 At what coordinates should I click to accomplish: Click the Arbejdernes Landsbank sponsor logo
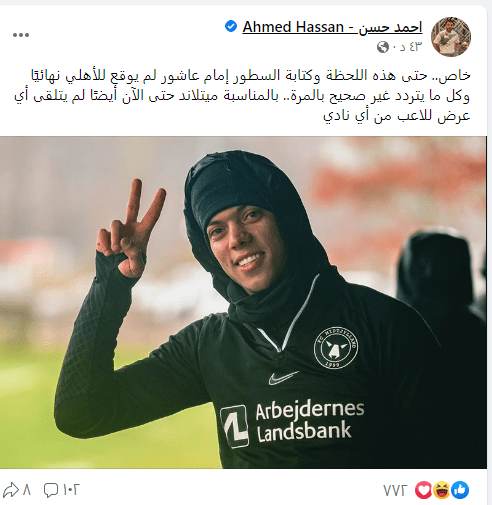point(292,423)
